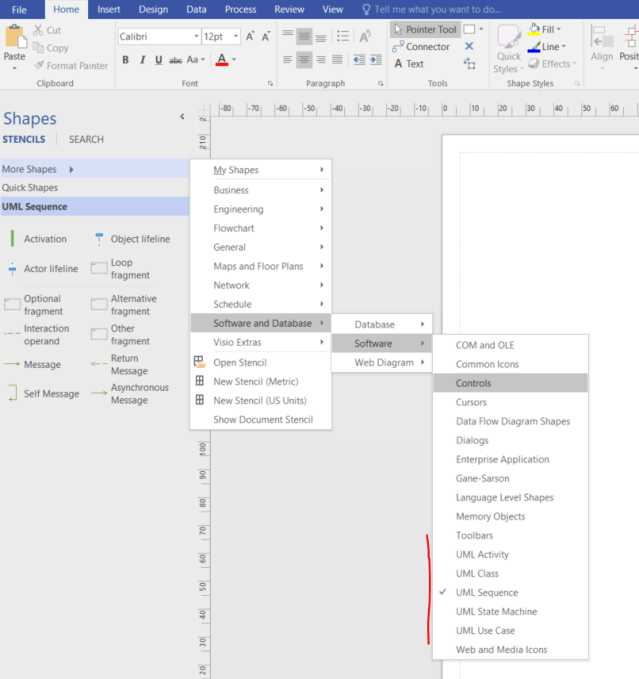This screenshot has height=679, width=639.
Task: Open the font name dropdown showing Calibri
Action: click(195, 37)
